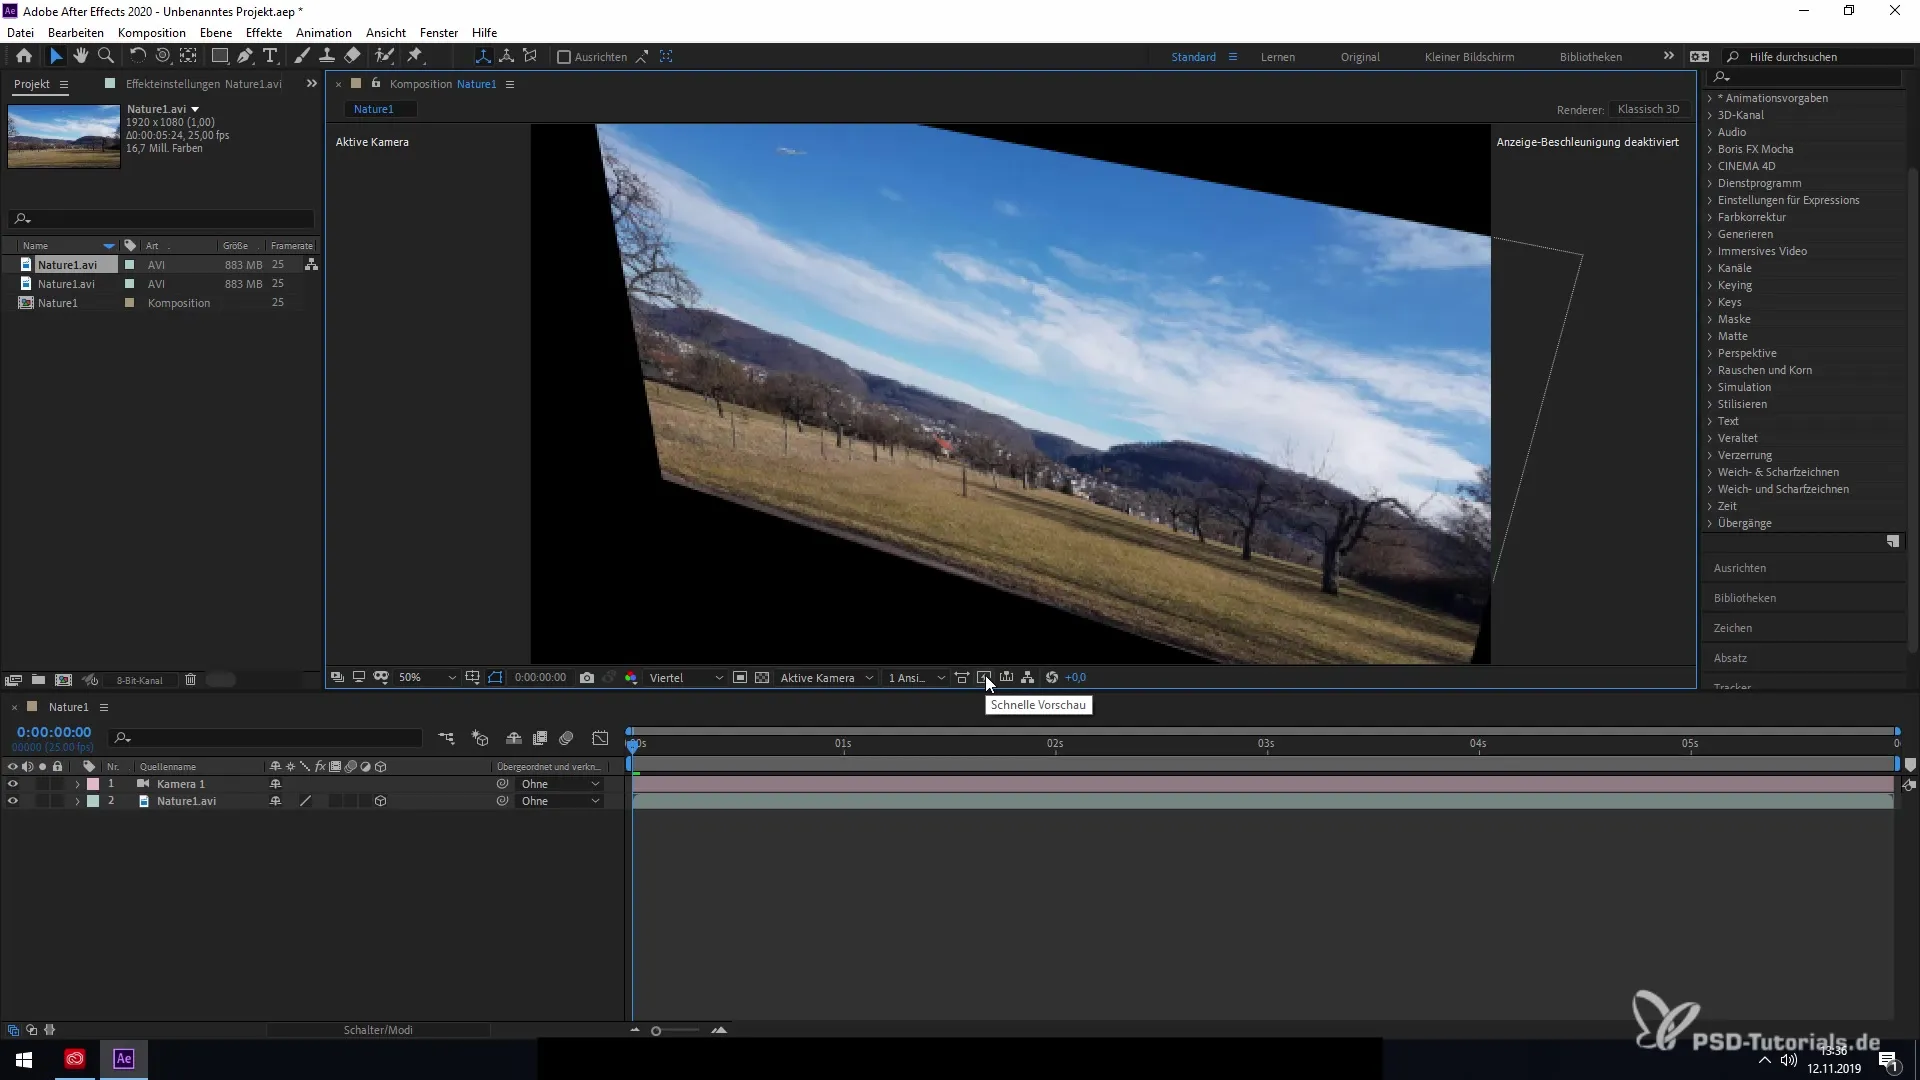
Task: Click the current time 0:00:00:00 in timeline
Action: 54,732
